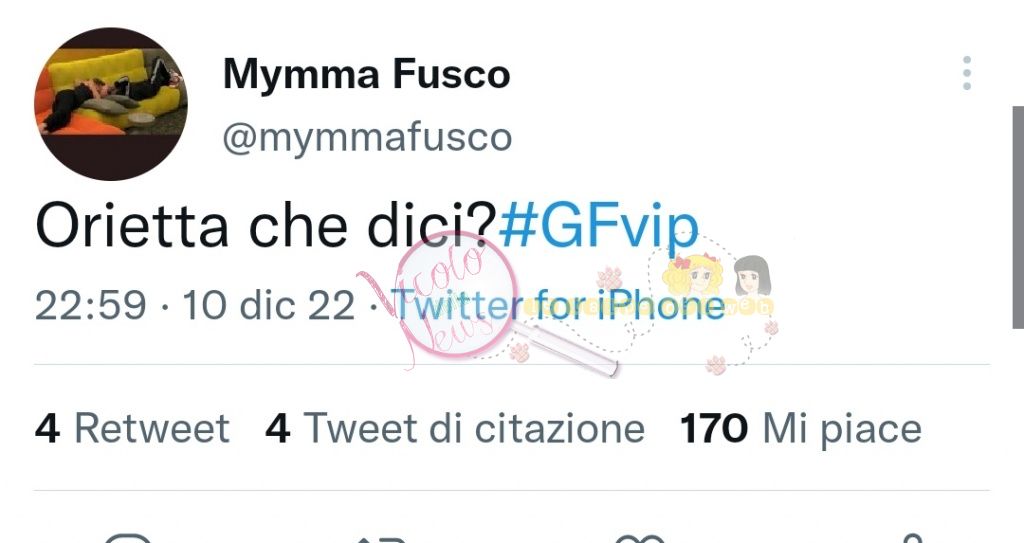Click the 22:59 · 10 dic 22 timestamp
1024x543 pixels.
tap(195, 305)
